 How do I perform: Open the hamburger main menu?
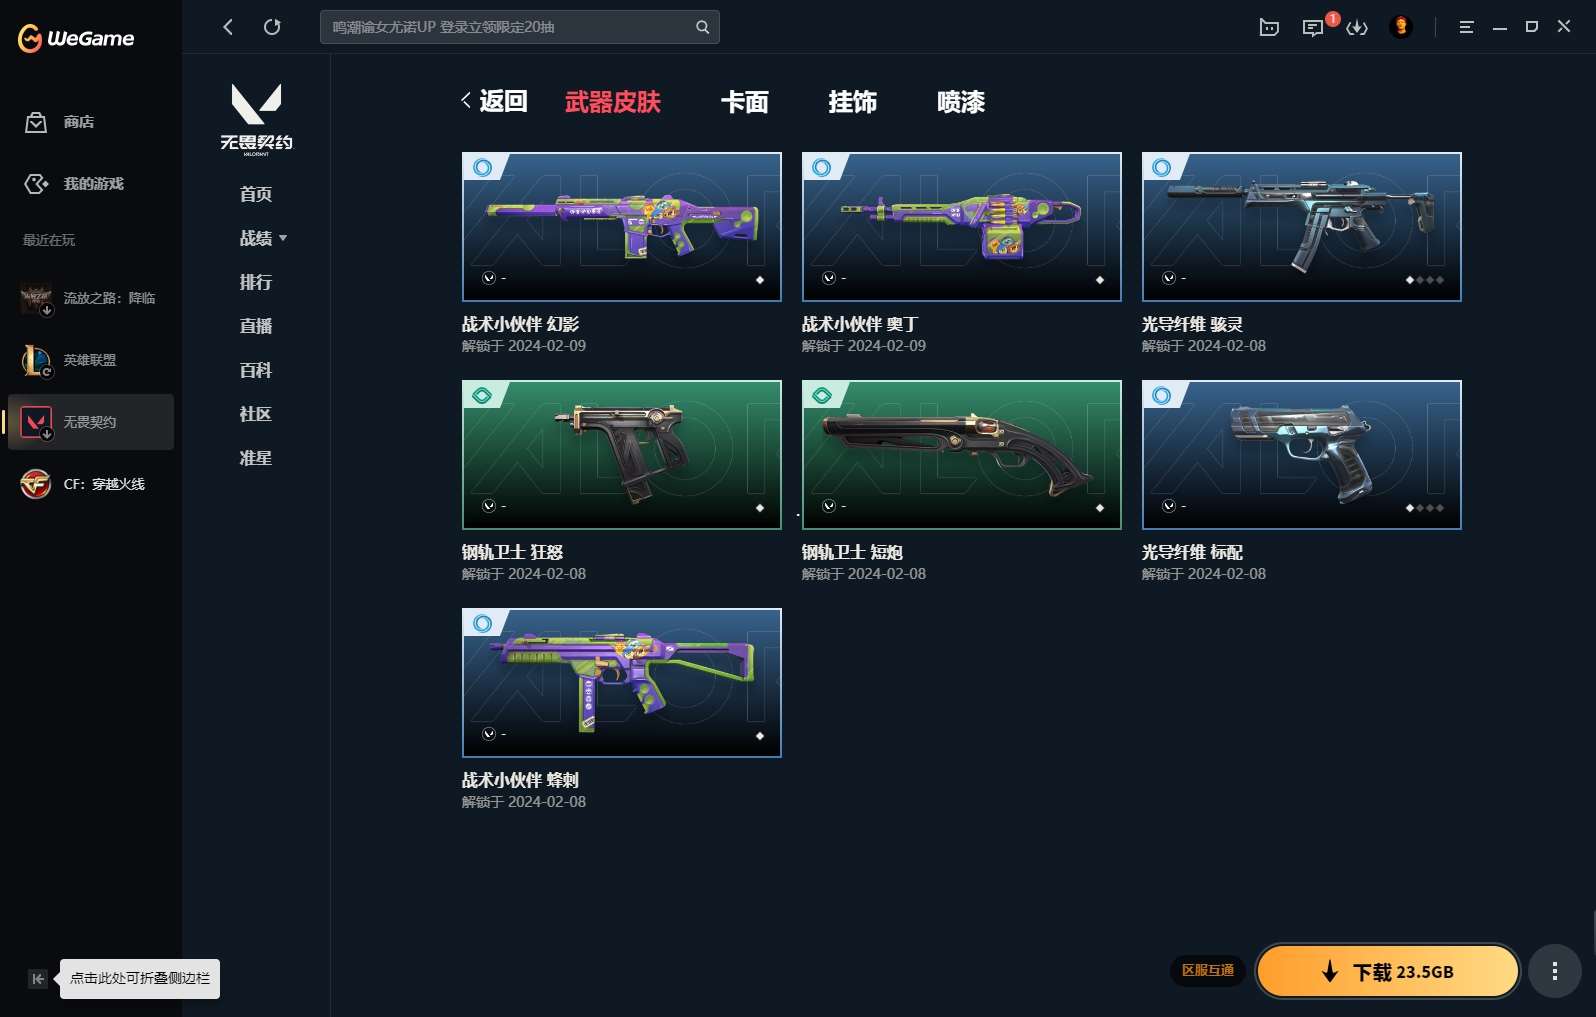coord(1466,28)
